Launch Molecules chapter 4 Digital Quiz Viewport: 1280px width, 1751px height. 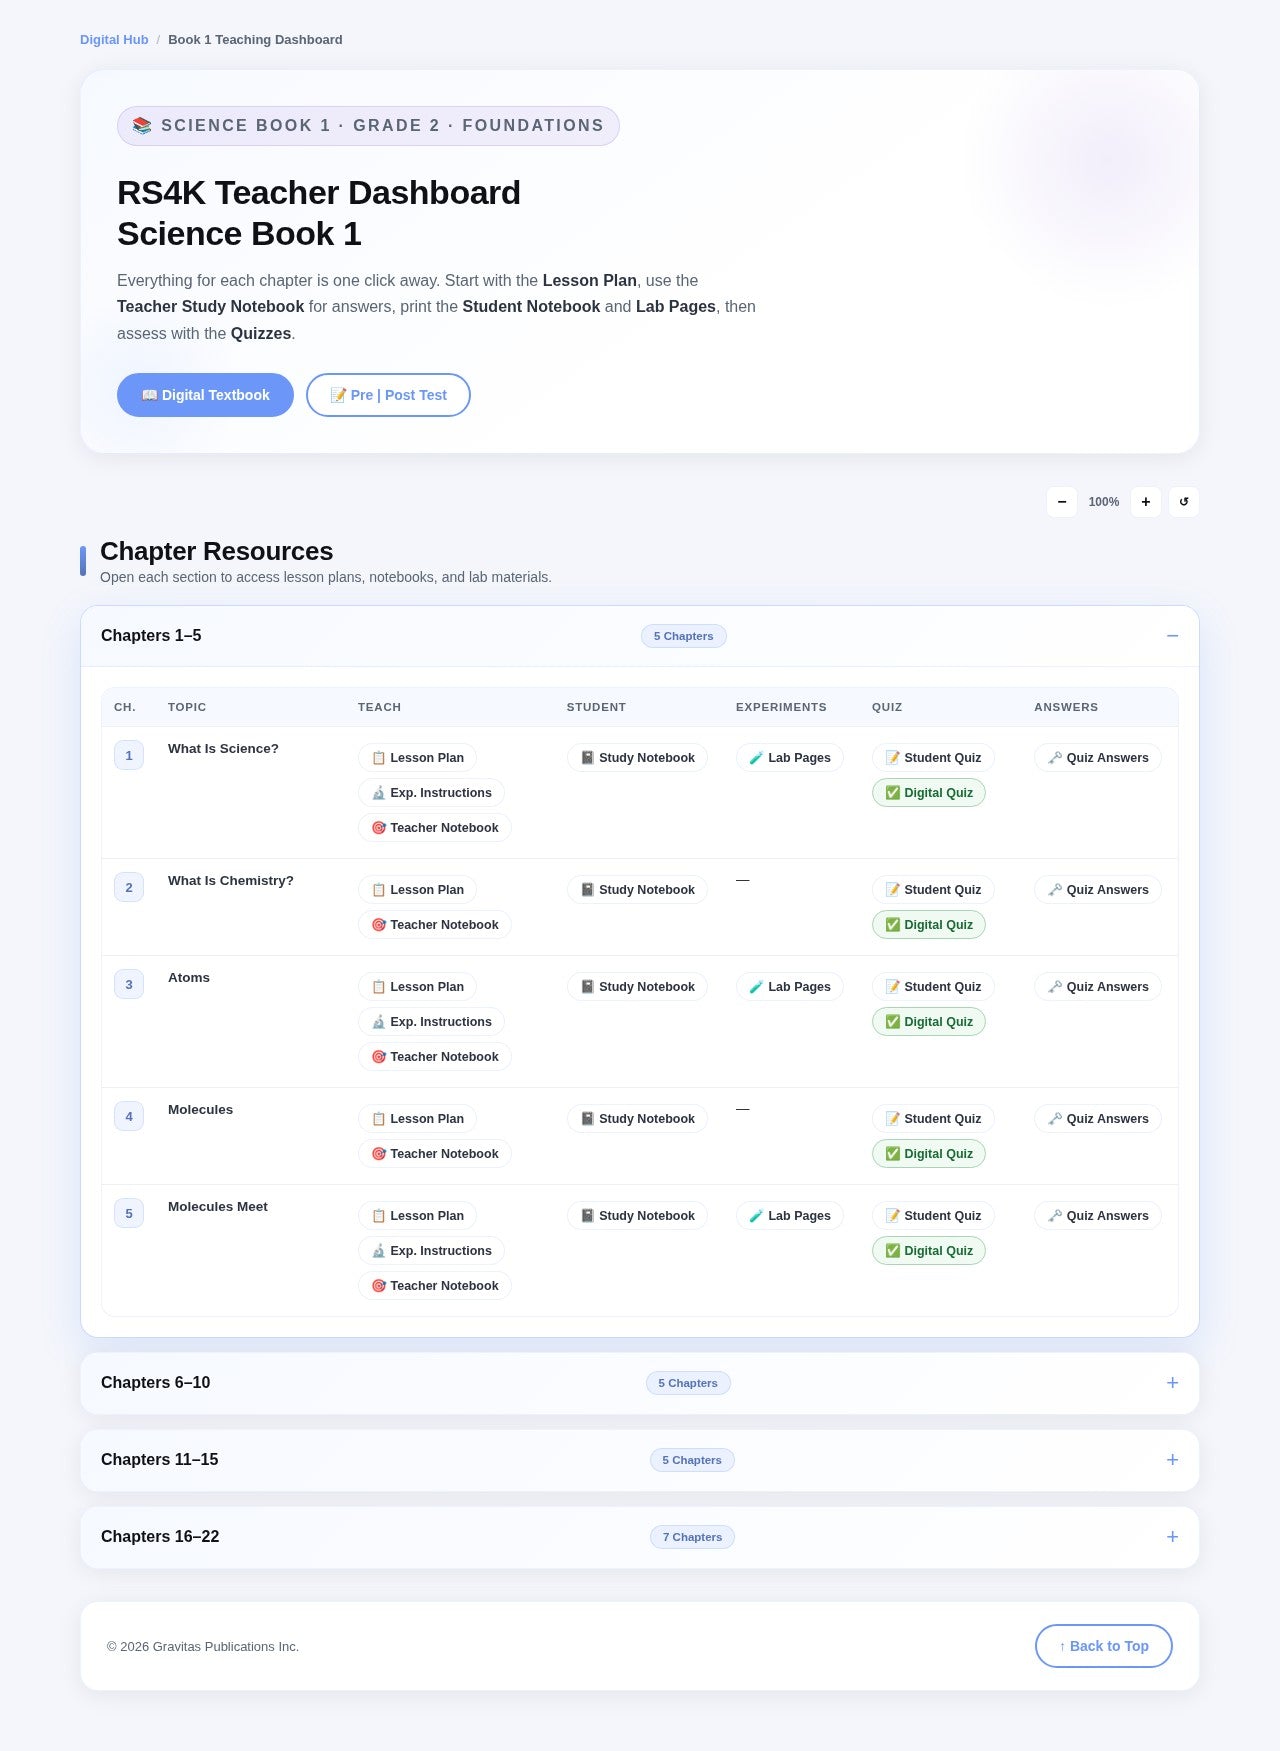(x=929, y=1154)
